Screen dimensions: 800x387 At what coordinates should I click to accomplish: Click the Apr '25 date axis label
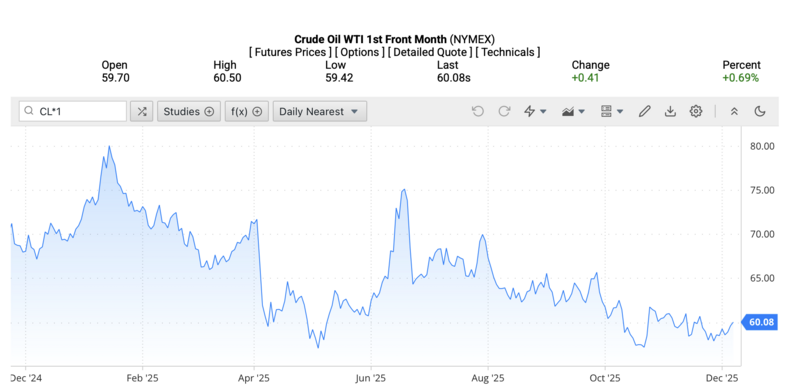254,378
